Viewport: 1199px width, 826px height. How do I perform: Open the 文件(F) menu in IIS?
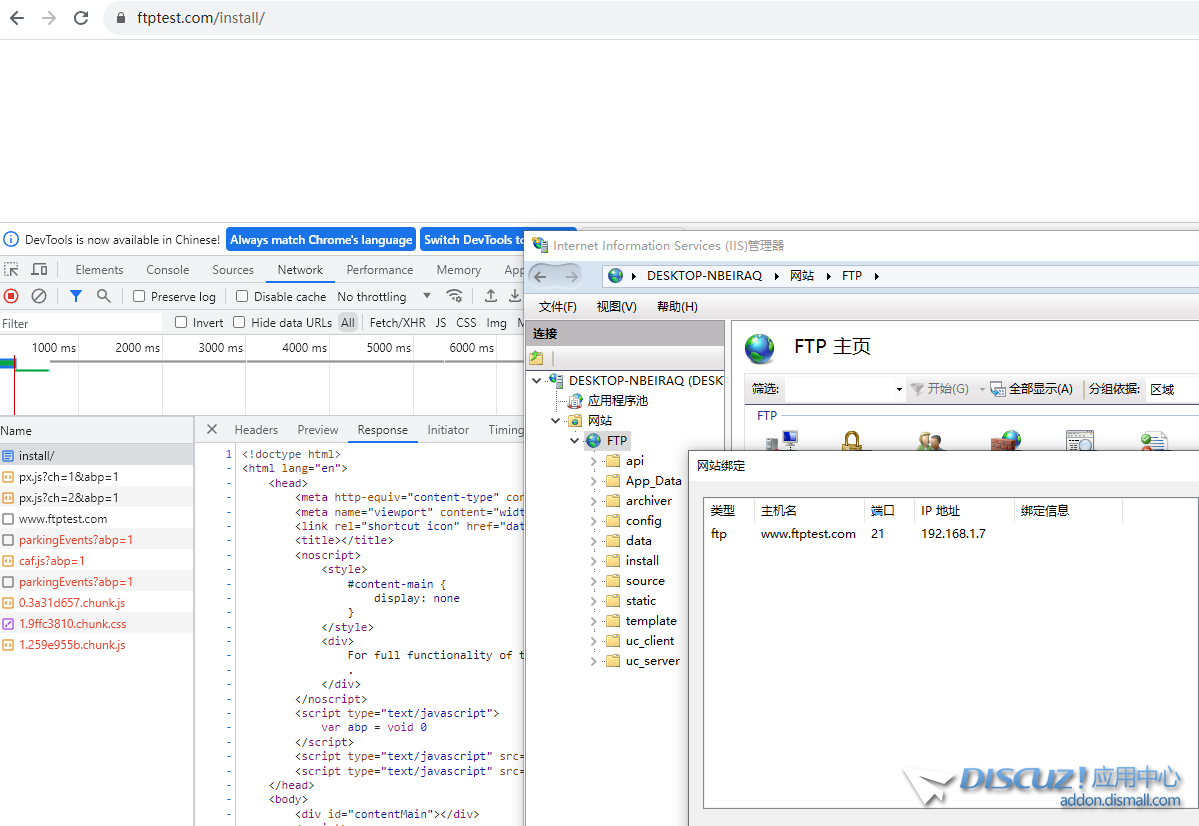pos(557,307)
